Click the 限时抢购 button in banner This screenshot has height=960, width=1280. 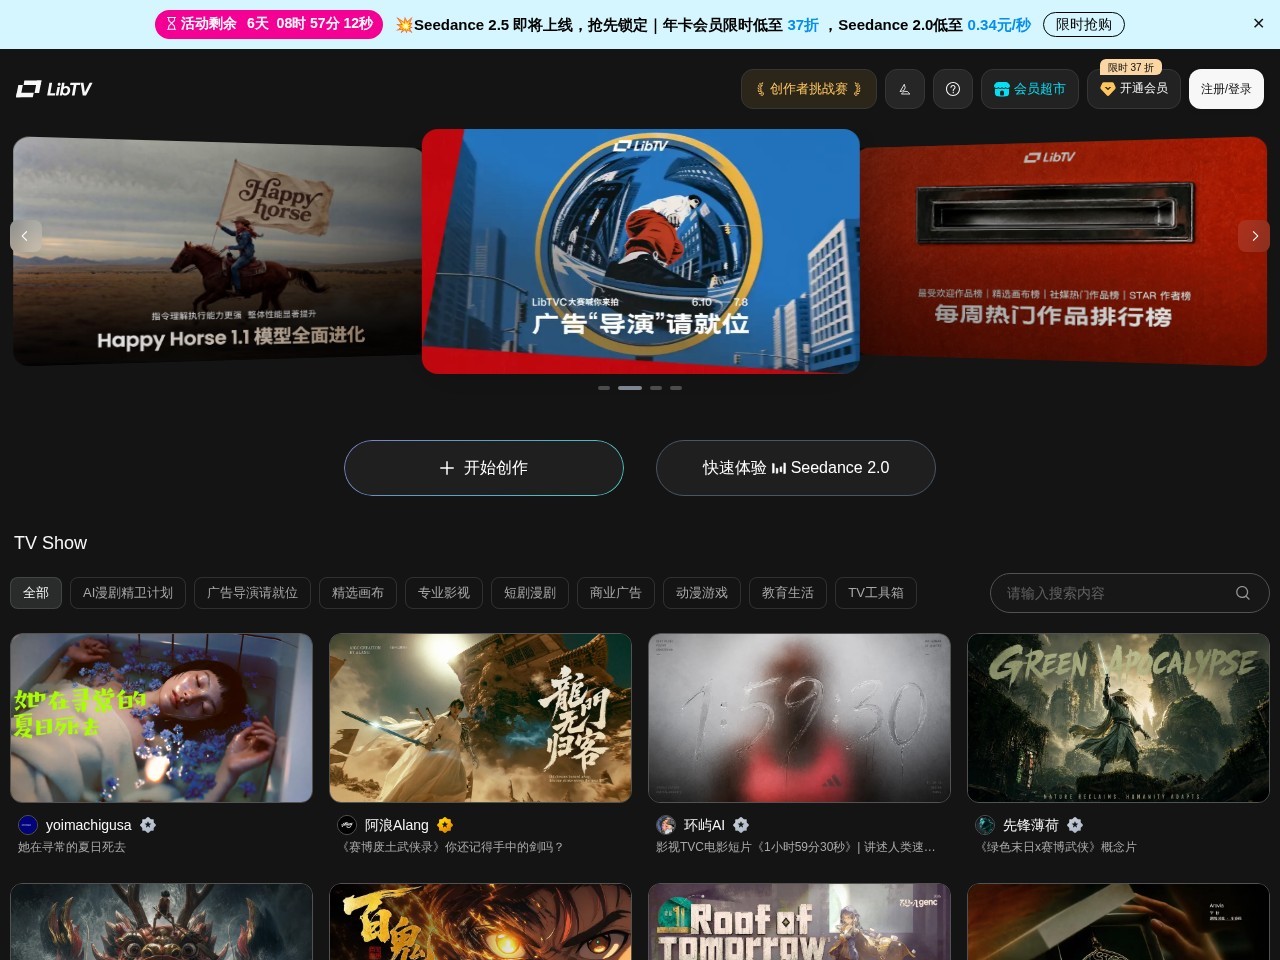point(1083,24)
